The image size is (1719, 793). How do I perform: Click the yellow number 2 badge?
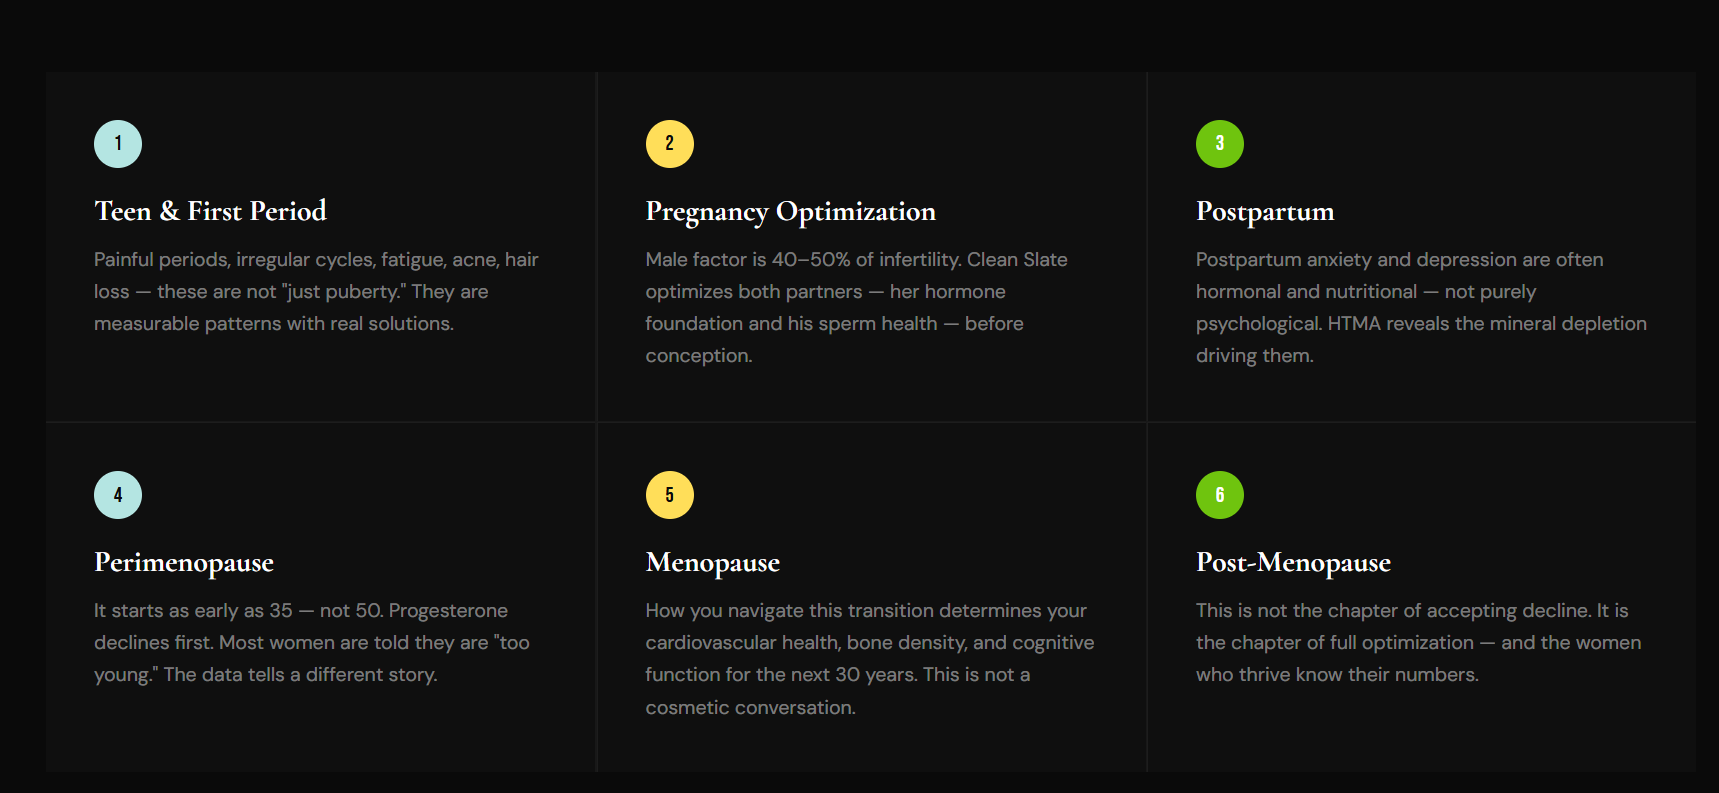[x=670, y=144]
